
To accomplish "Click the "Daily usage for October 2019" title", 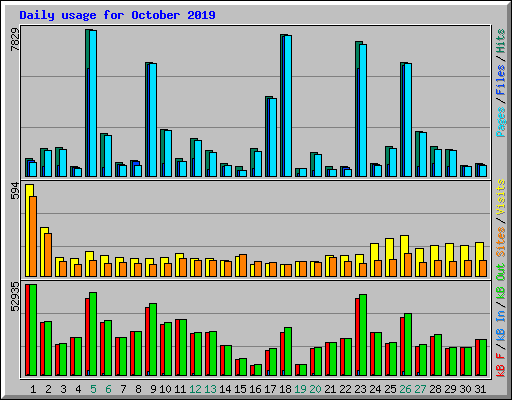I will click(x=117, y=15).
